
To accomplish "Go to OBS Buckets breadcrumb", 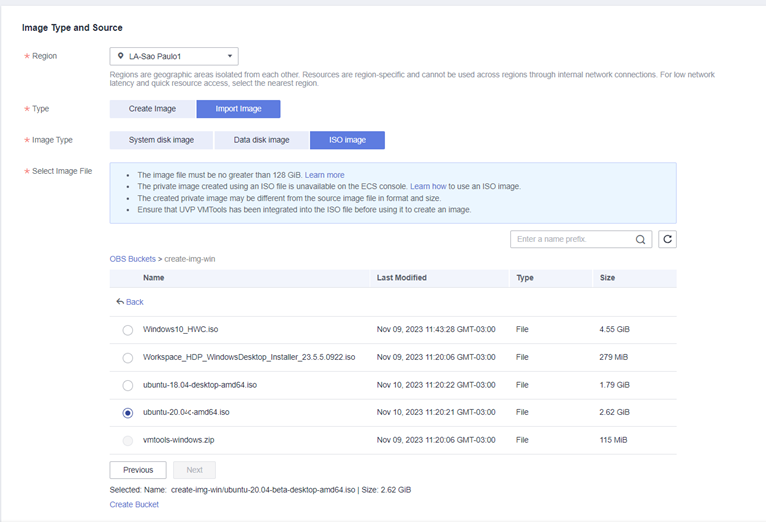I will (x=132, y=259).
